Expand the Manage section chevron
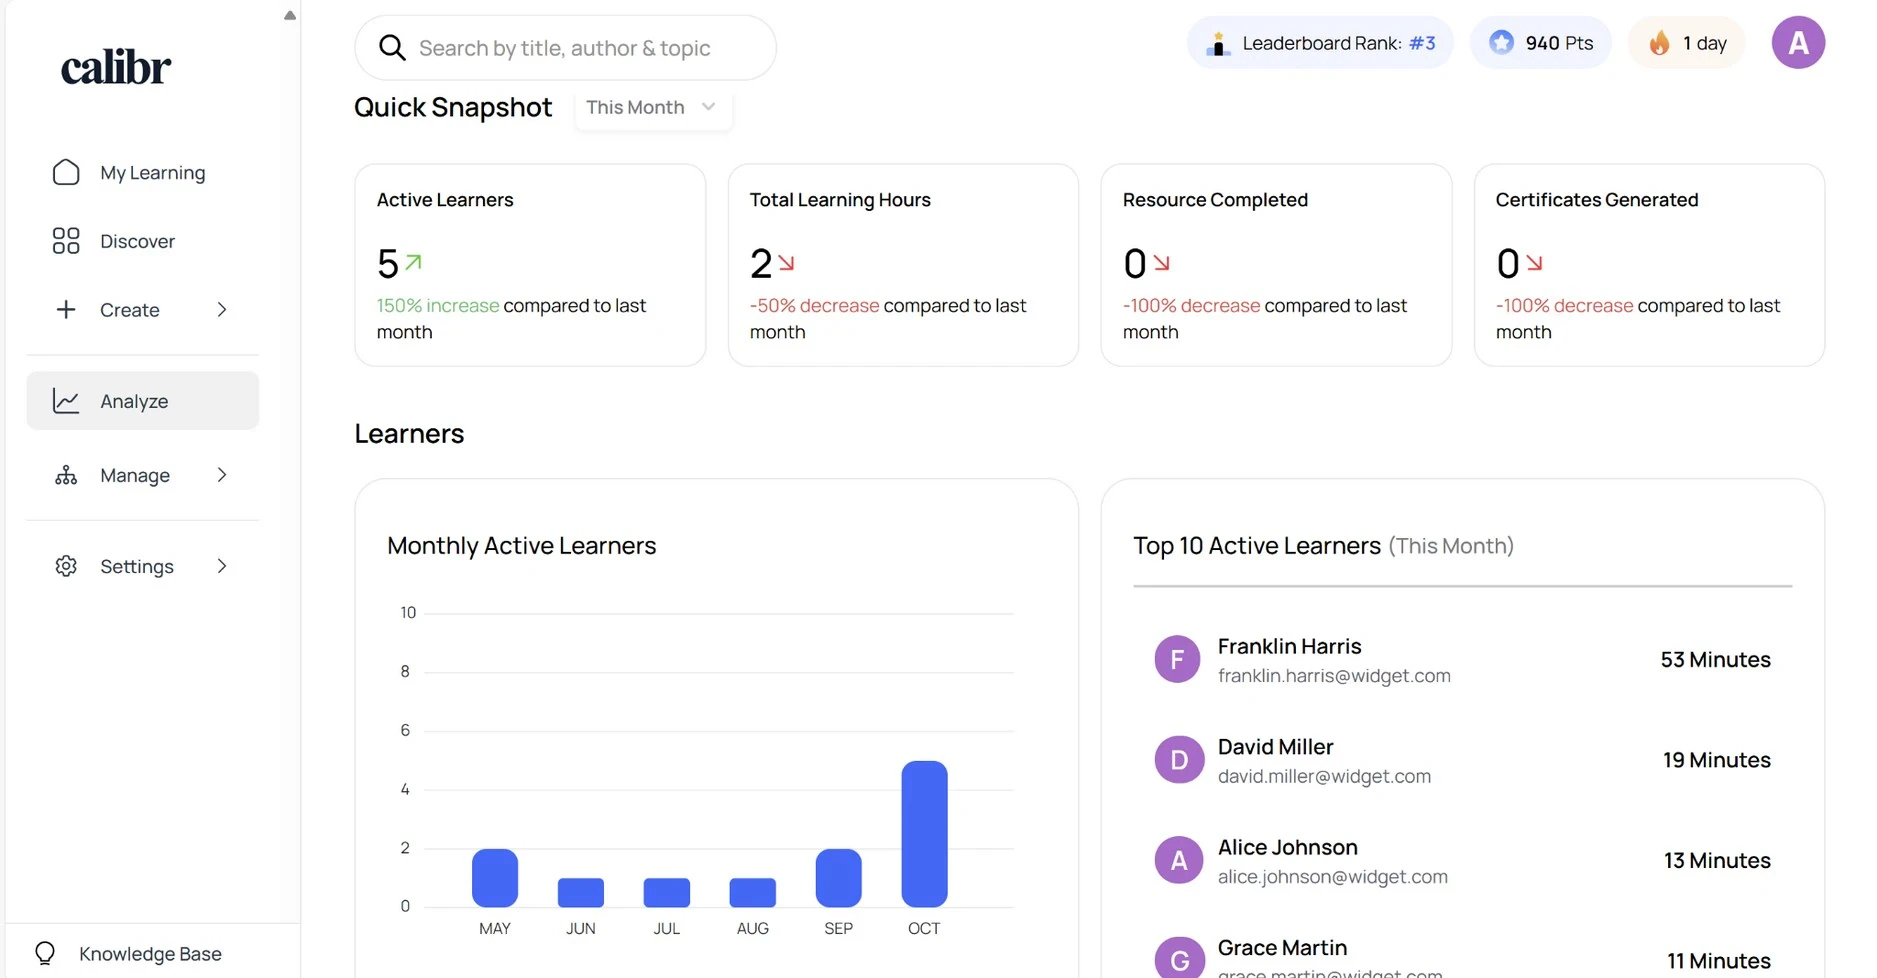The height and width of the screenshot is (978, 1877). [221, 475]
